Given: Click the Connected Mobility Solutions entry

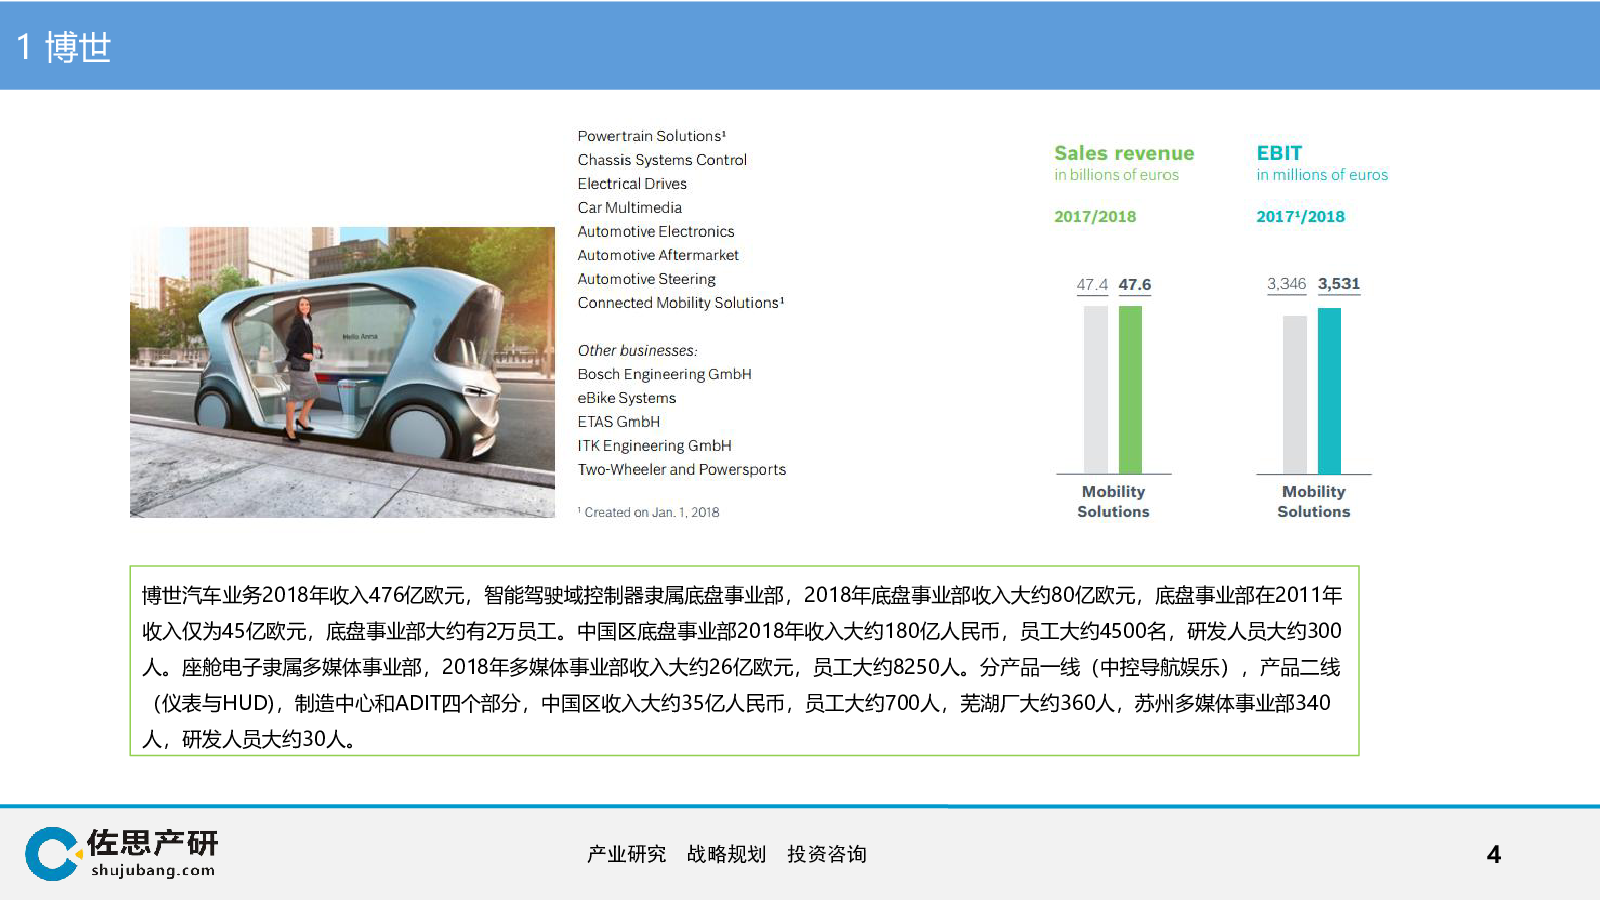Looking at the screenshot, I should point(680,303).
